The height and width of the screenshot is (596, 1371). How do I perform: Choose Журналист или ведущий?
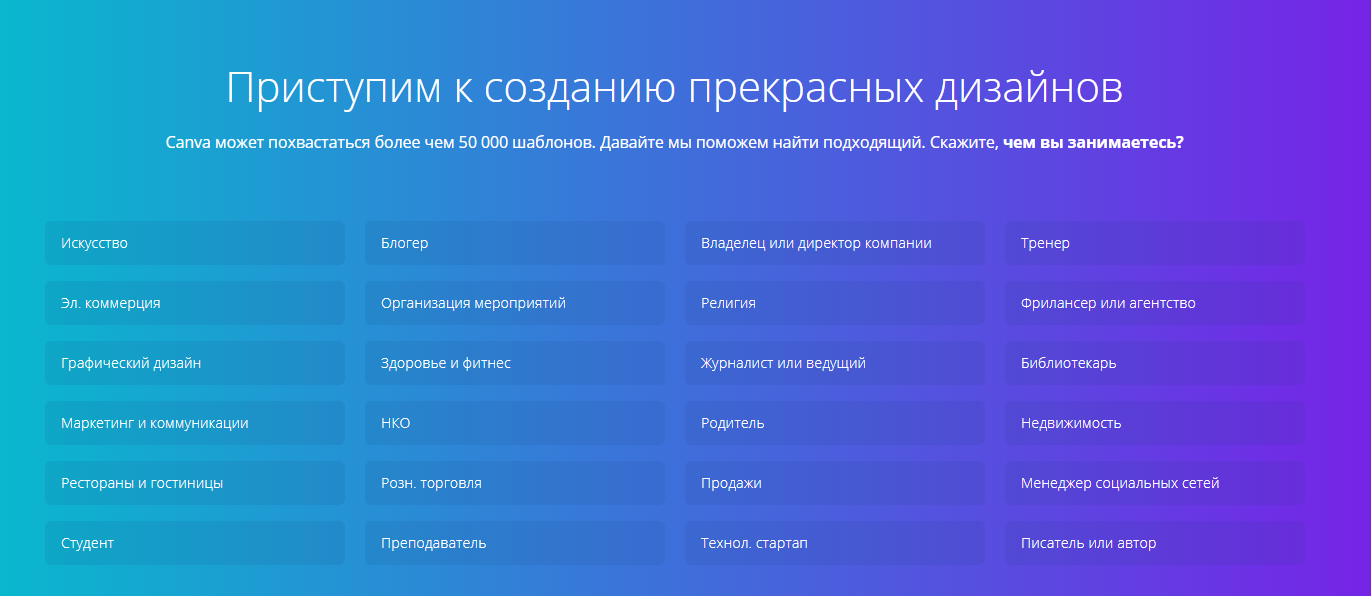pos(835,363)
